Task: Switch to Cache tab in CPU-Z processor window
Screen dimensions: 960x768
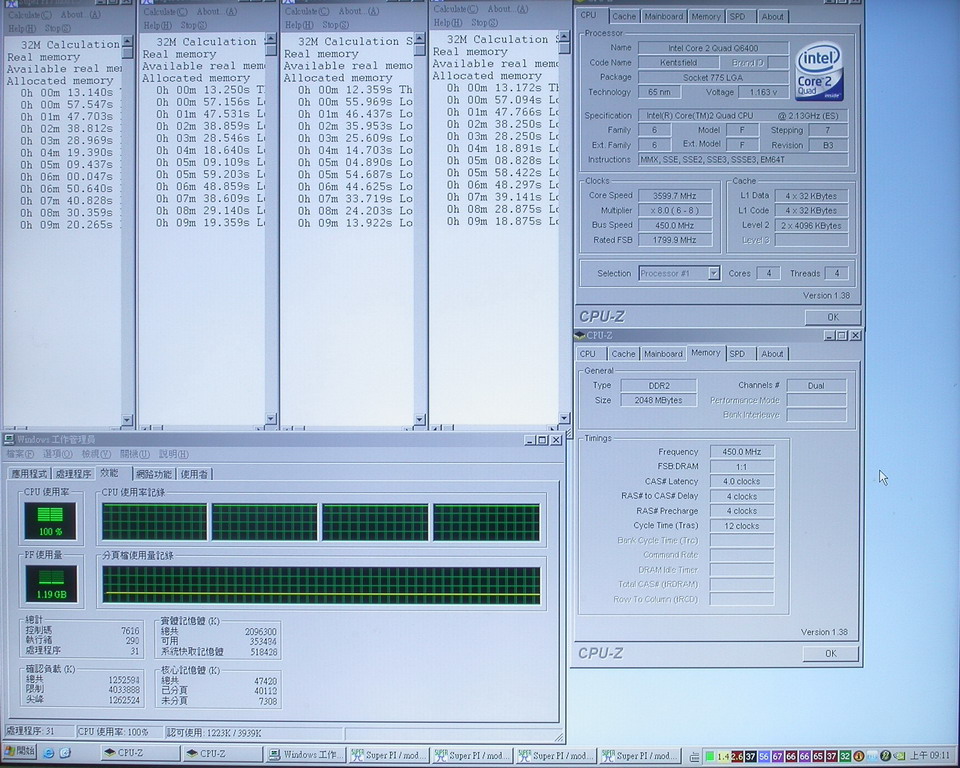Action: (x=623, y=17)
